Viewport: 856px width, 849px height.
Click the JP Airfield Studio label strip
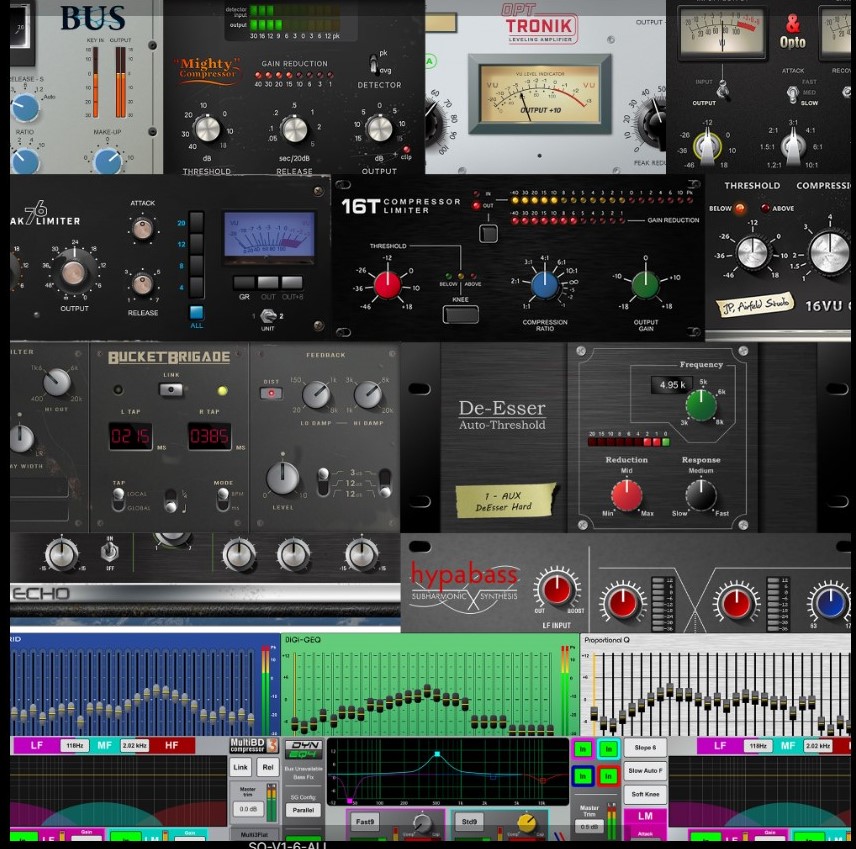click(756, 305)
